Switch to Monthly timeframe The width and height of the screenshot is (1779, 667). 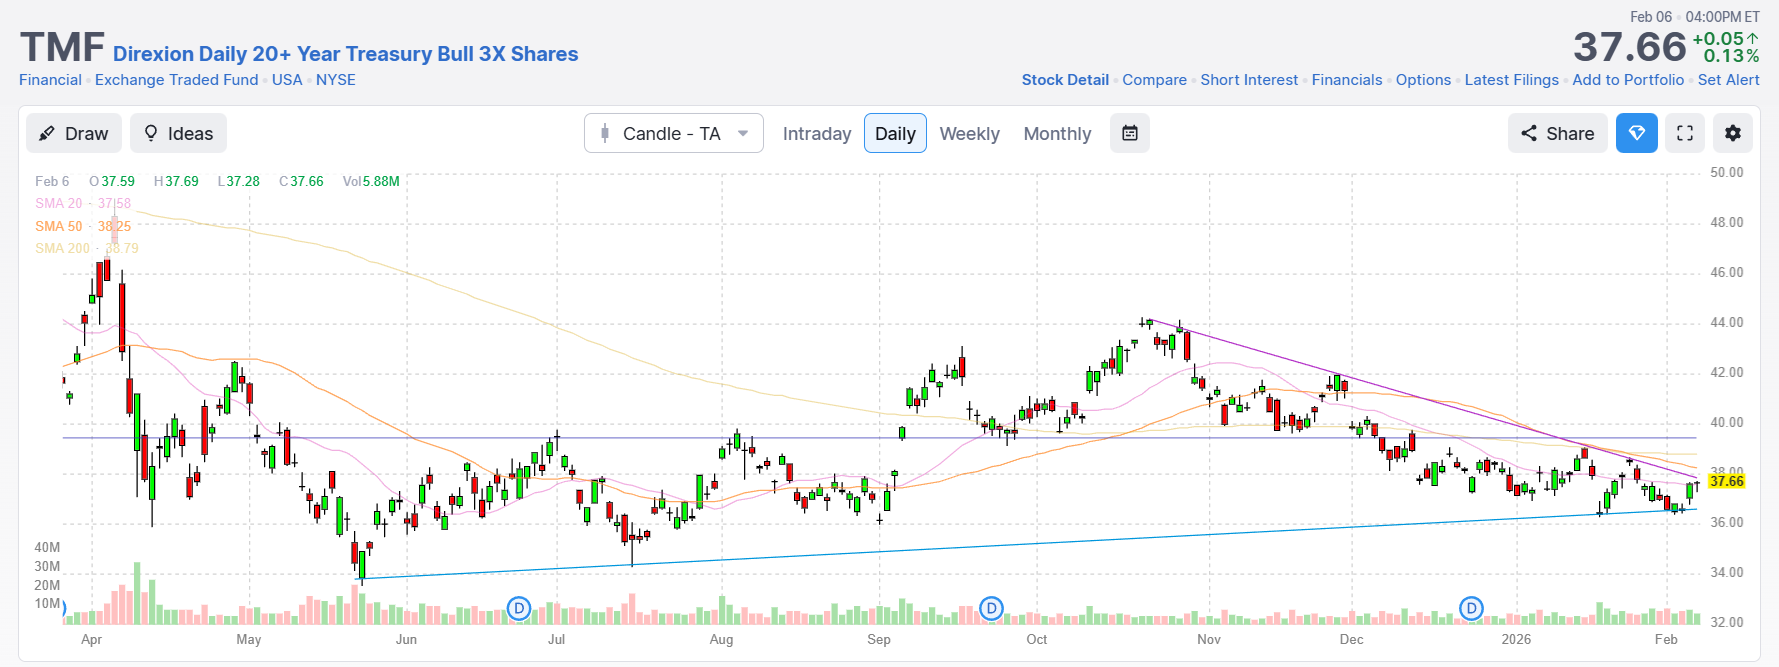1057,134
